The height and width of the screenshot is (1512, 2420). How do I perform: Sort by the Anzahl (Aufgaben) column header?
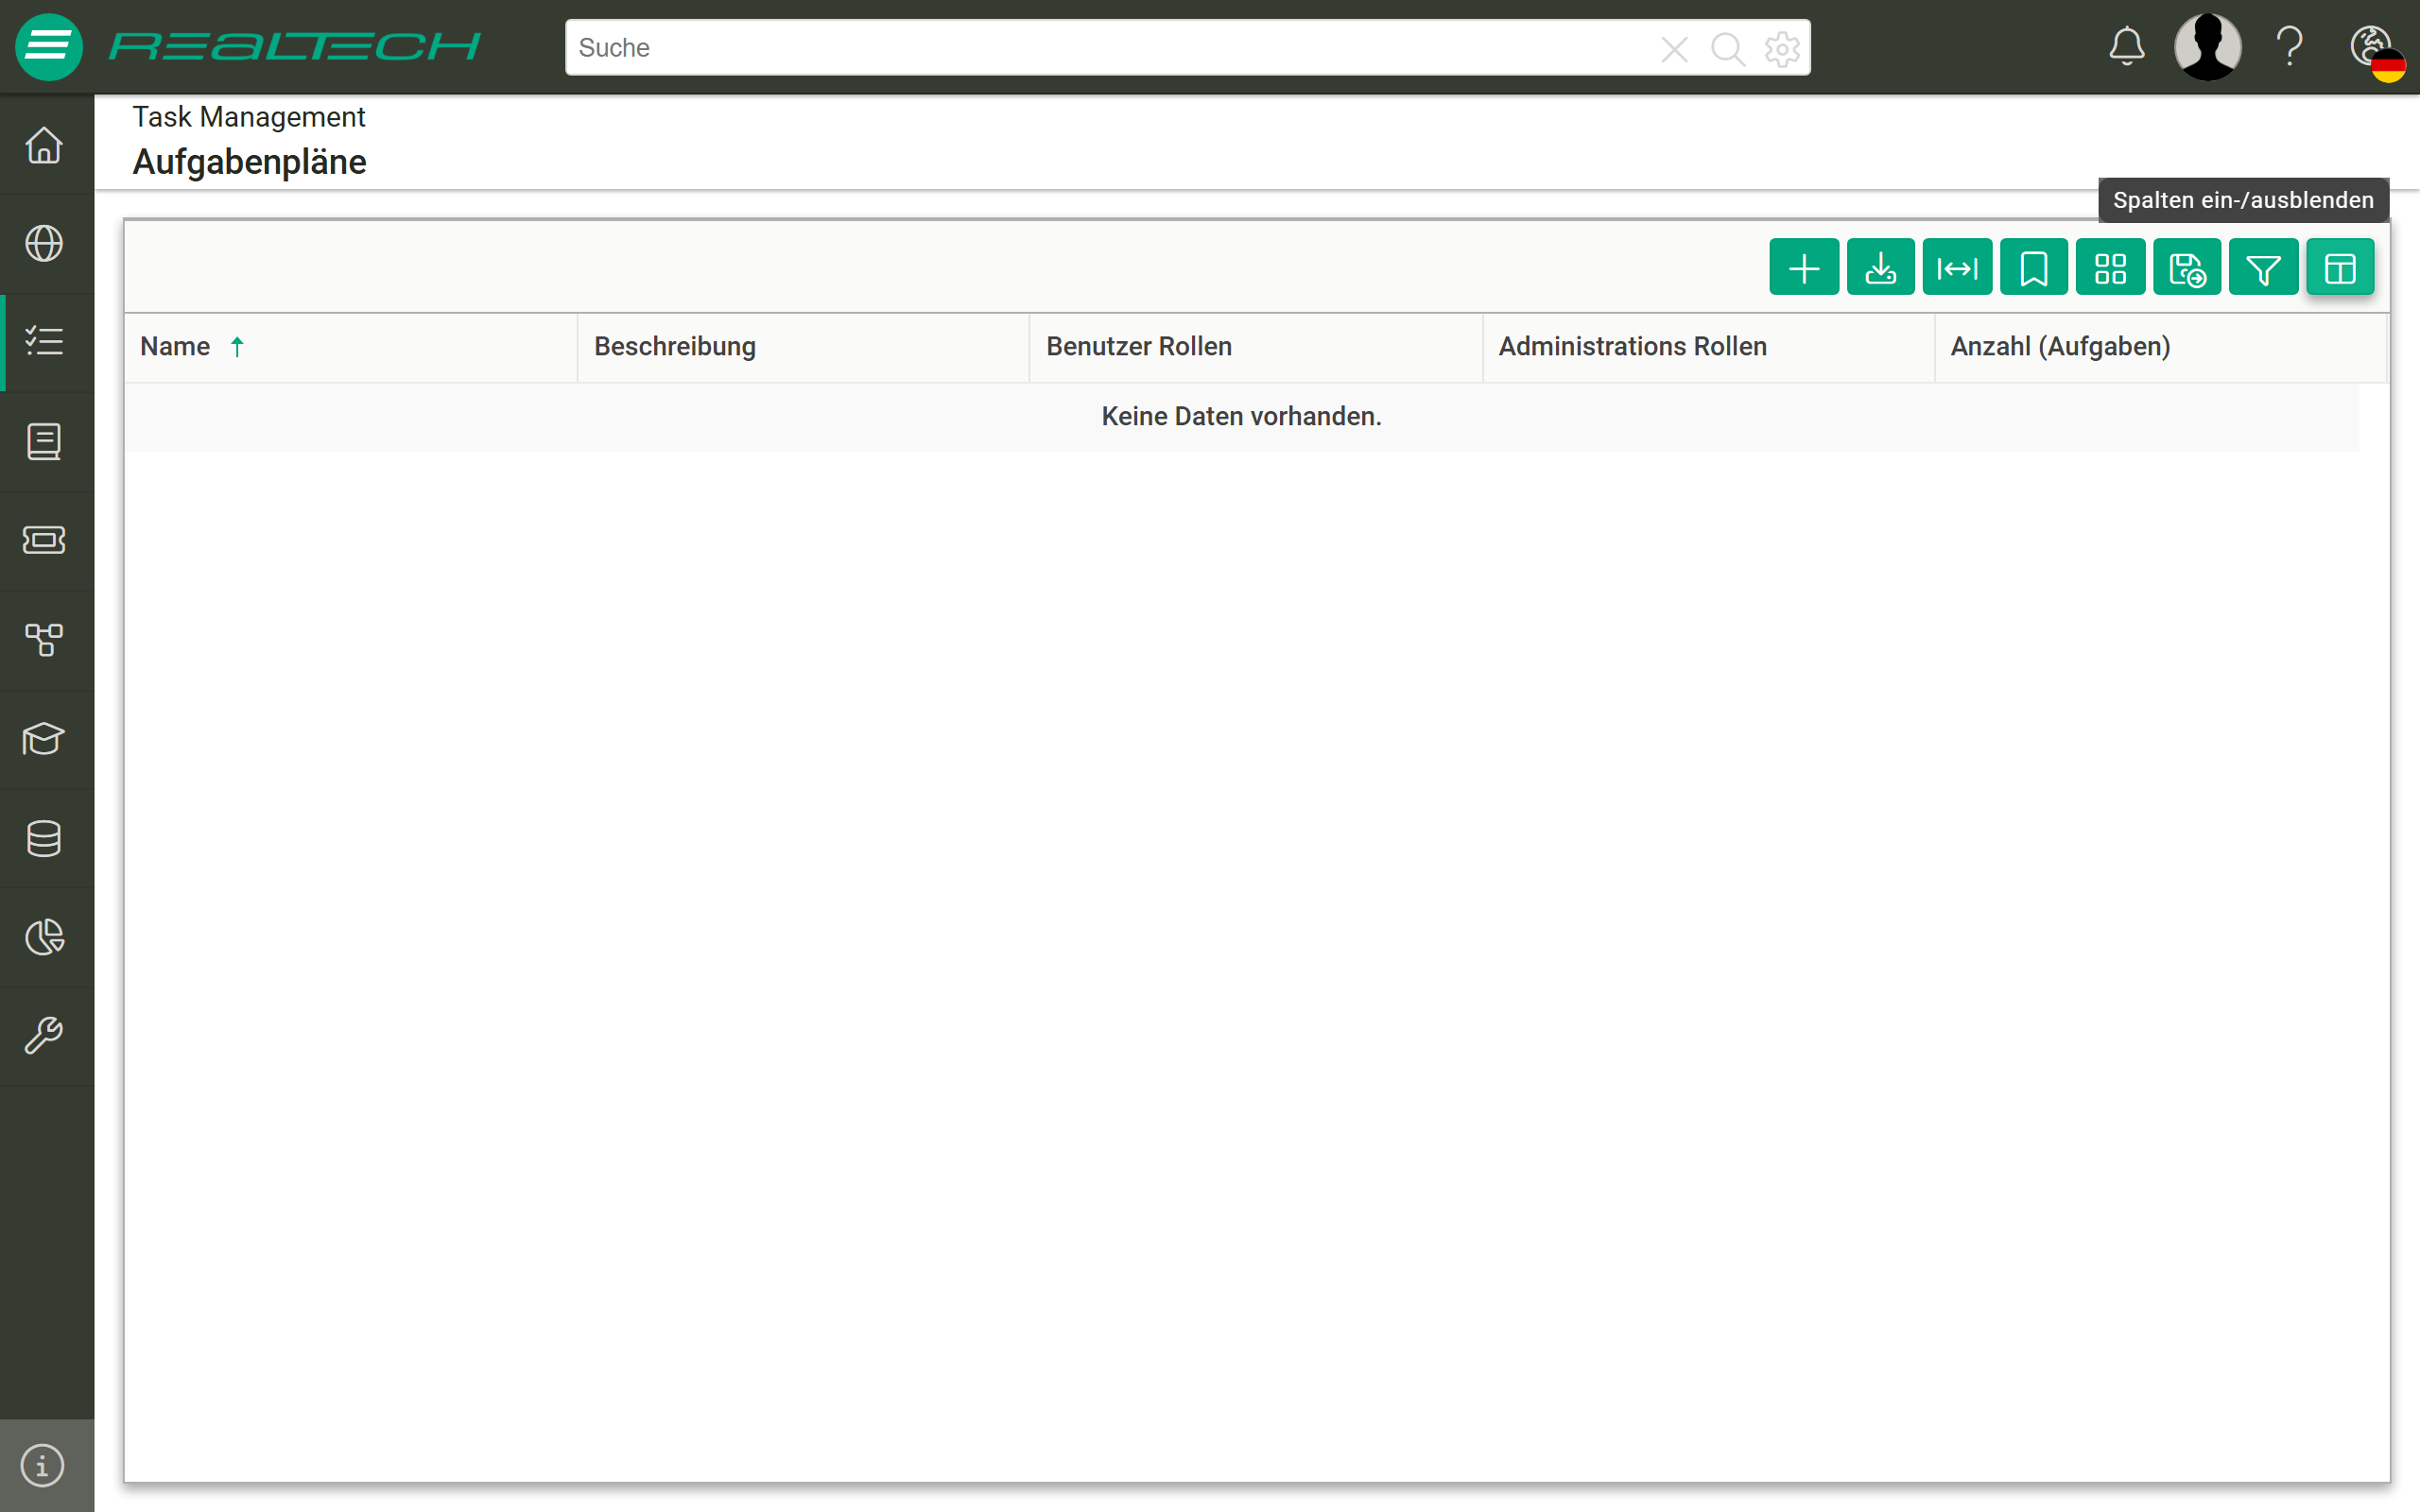[2060, 346]
